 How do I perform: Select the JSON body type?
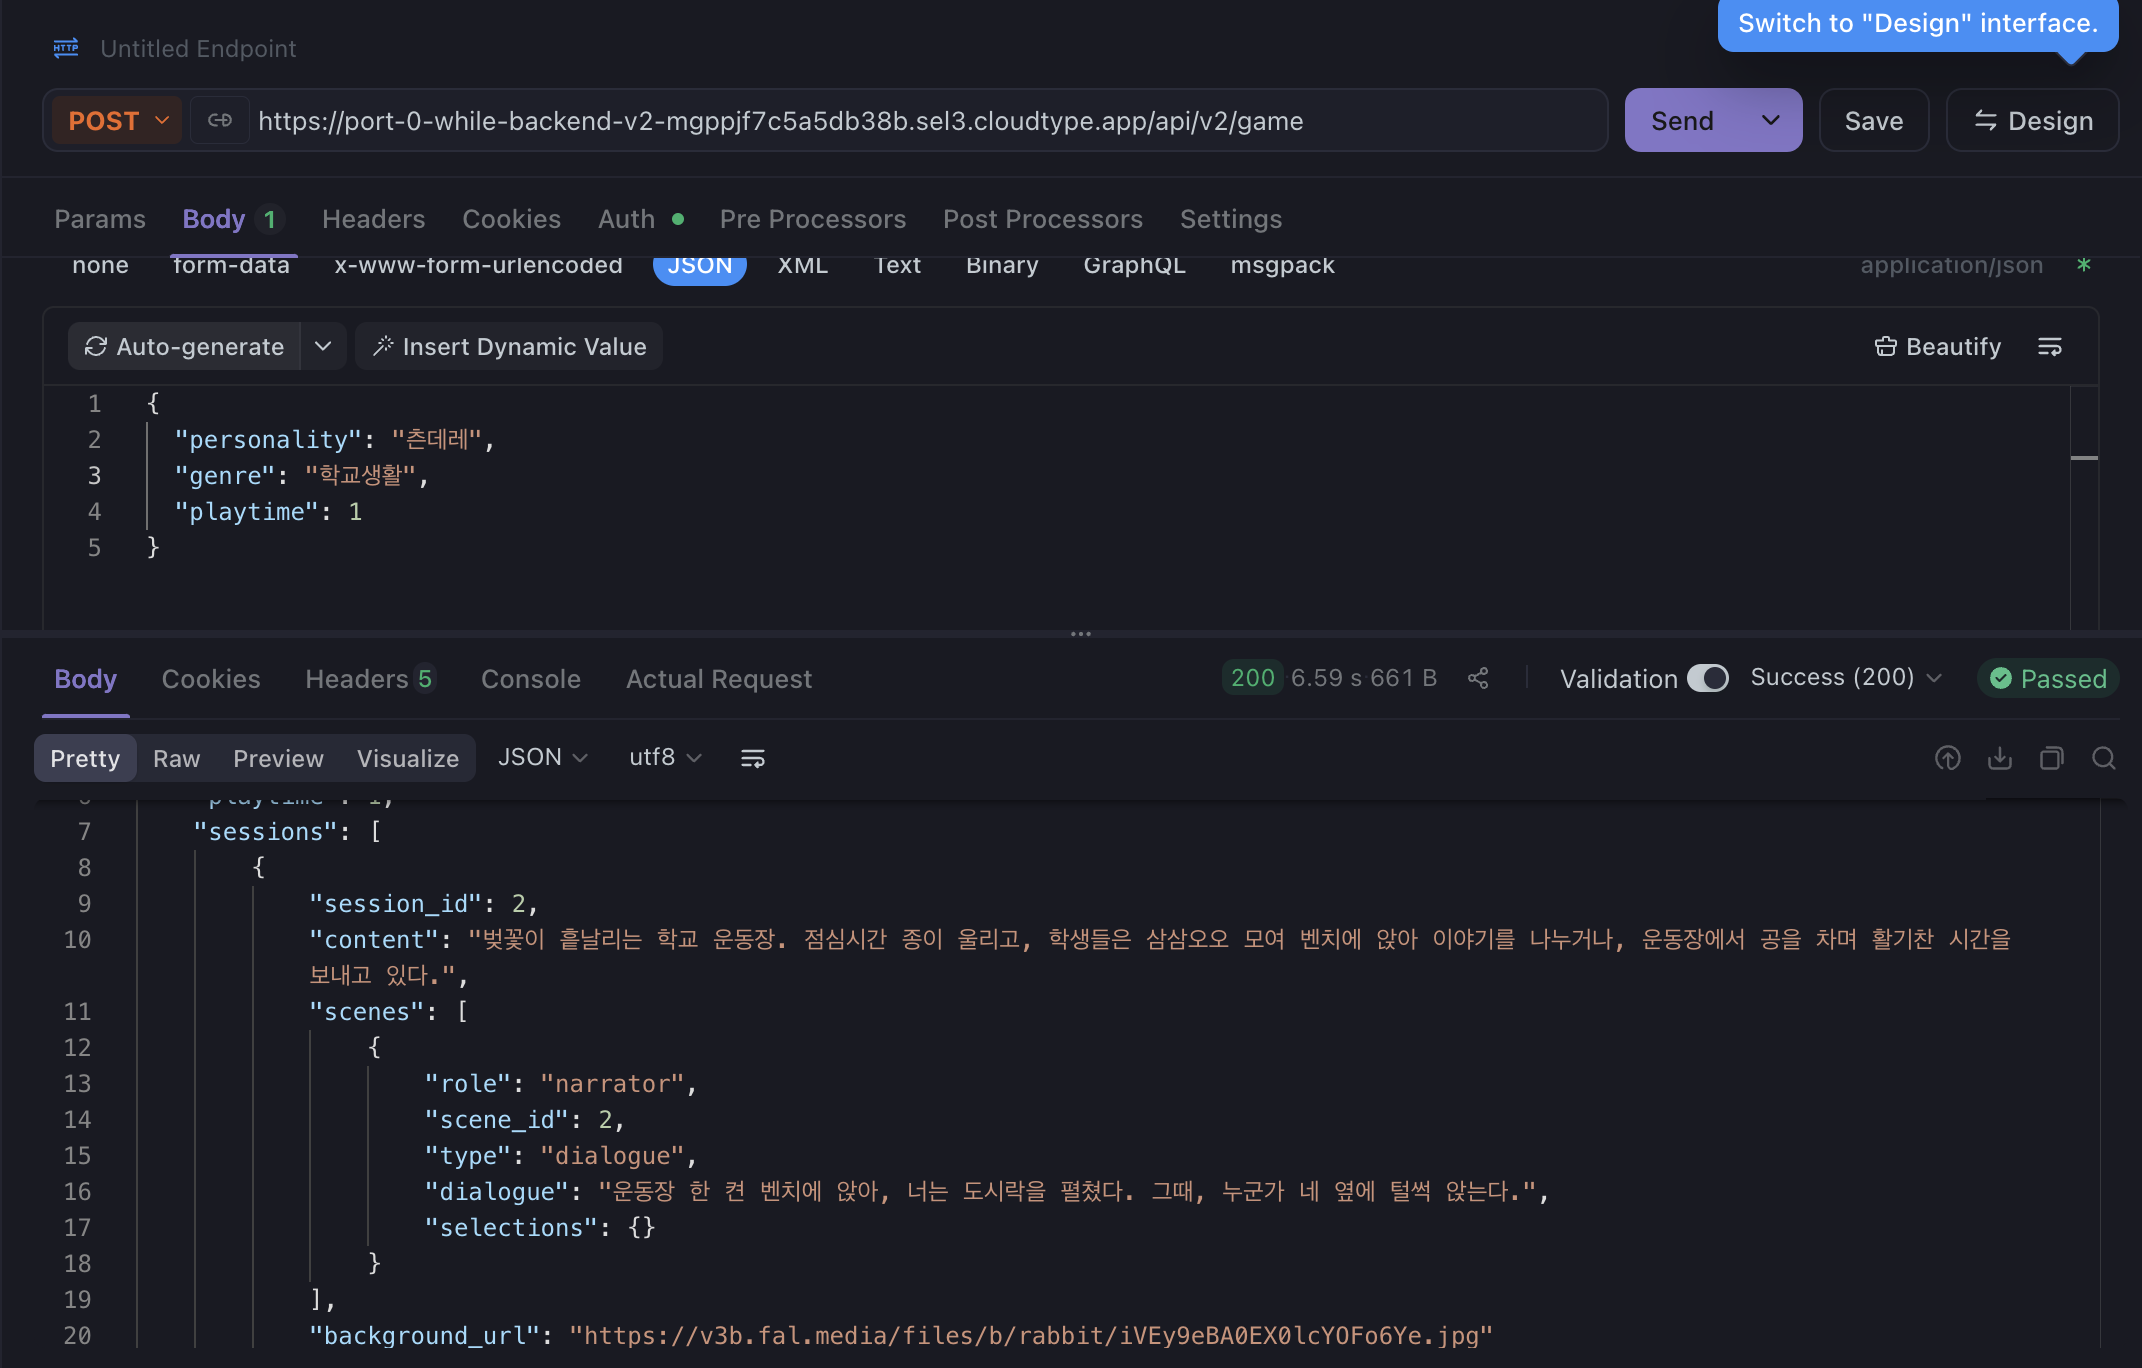tap(700, 268)
